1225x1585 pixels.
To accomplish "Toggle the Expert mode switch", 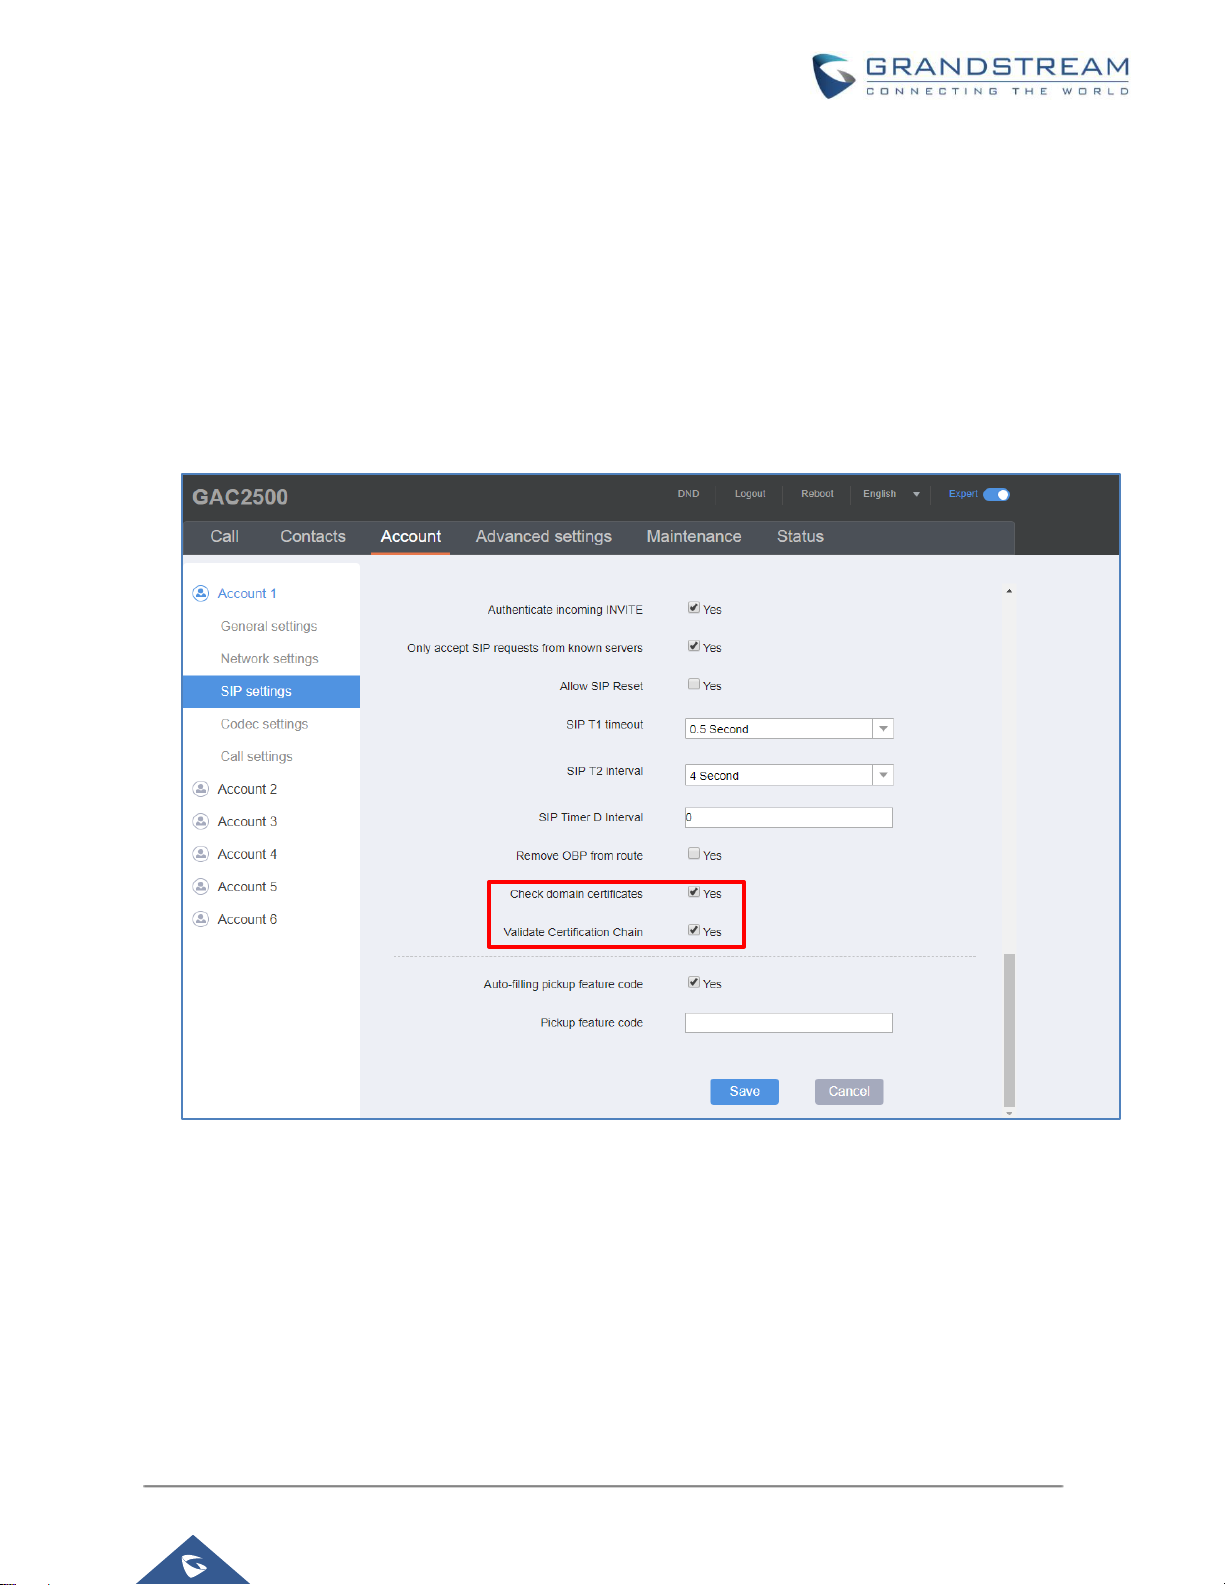I will point(997,494).
